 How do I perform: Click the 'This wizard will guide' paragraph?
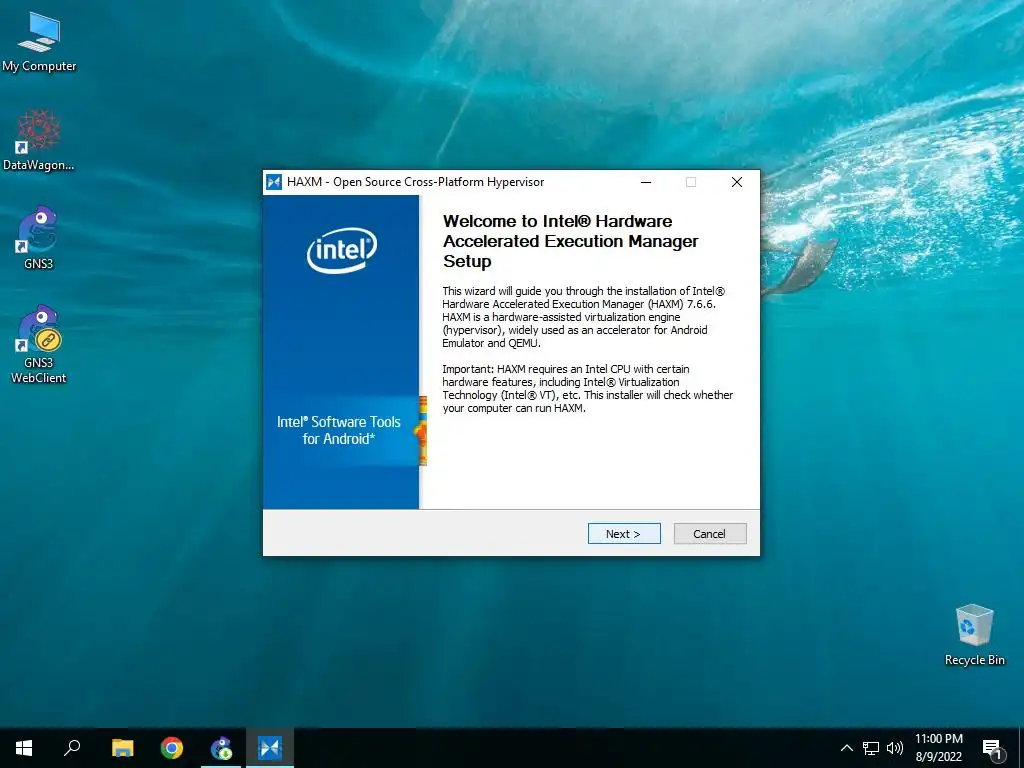pyautogui.click(x=584, y=317)
